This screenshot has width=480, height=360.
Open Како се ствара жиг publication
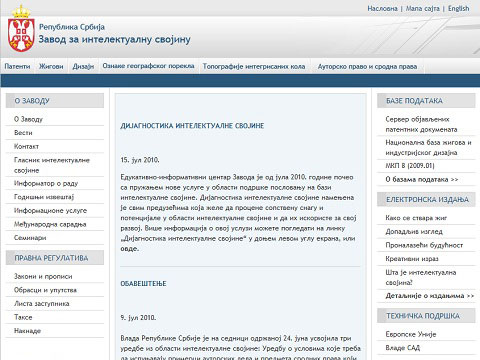point(416,218)
